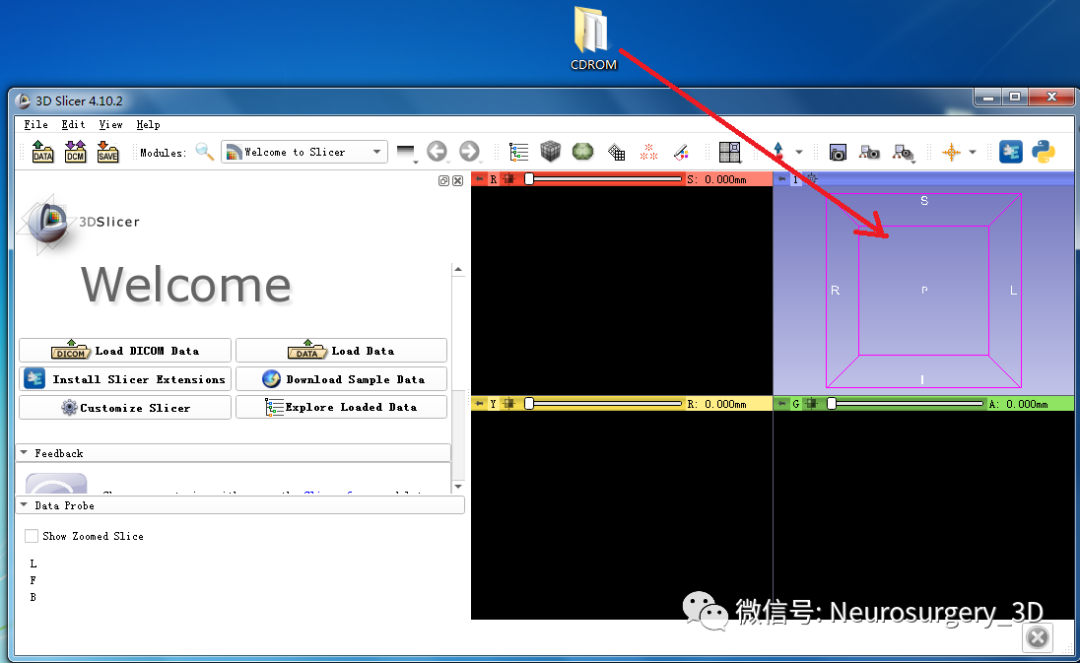Viewport: 1080px width, 663px height.
Task: Open the Volumes module cube icon
Action: click(x=550, y=151)
